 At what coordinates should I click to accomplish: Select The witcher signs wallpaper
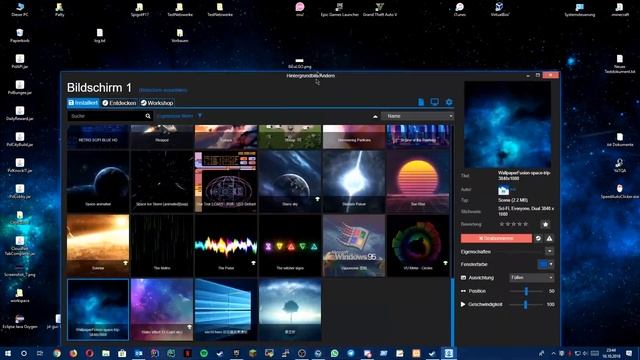pyautogui.click(x=290, y=246)
